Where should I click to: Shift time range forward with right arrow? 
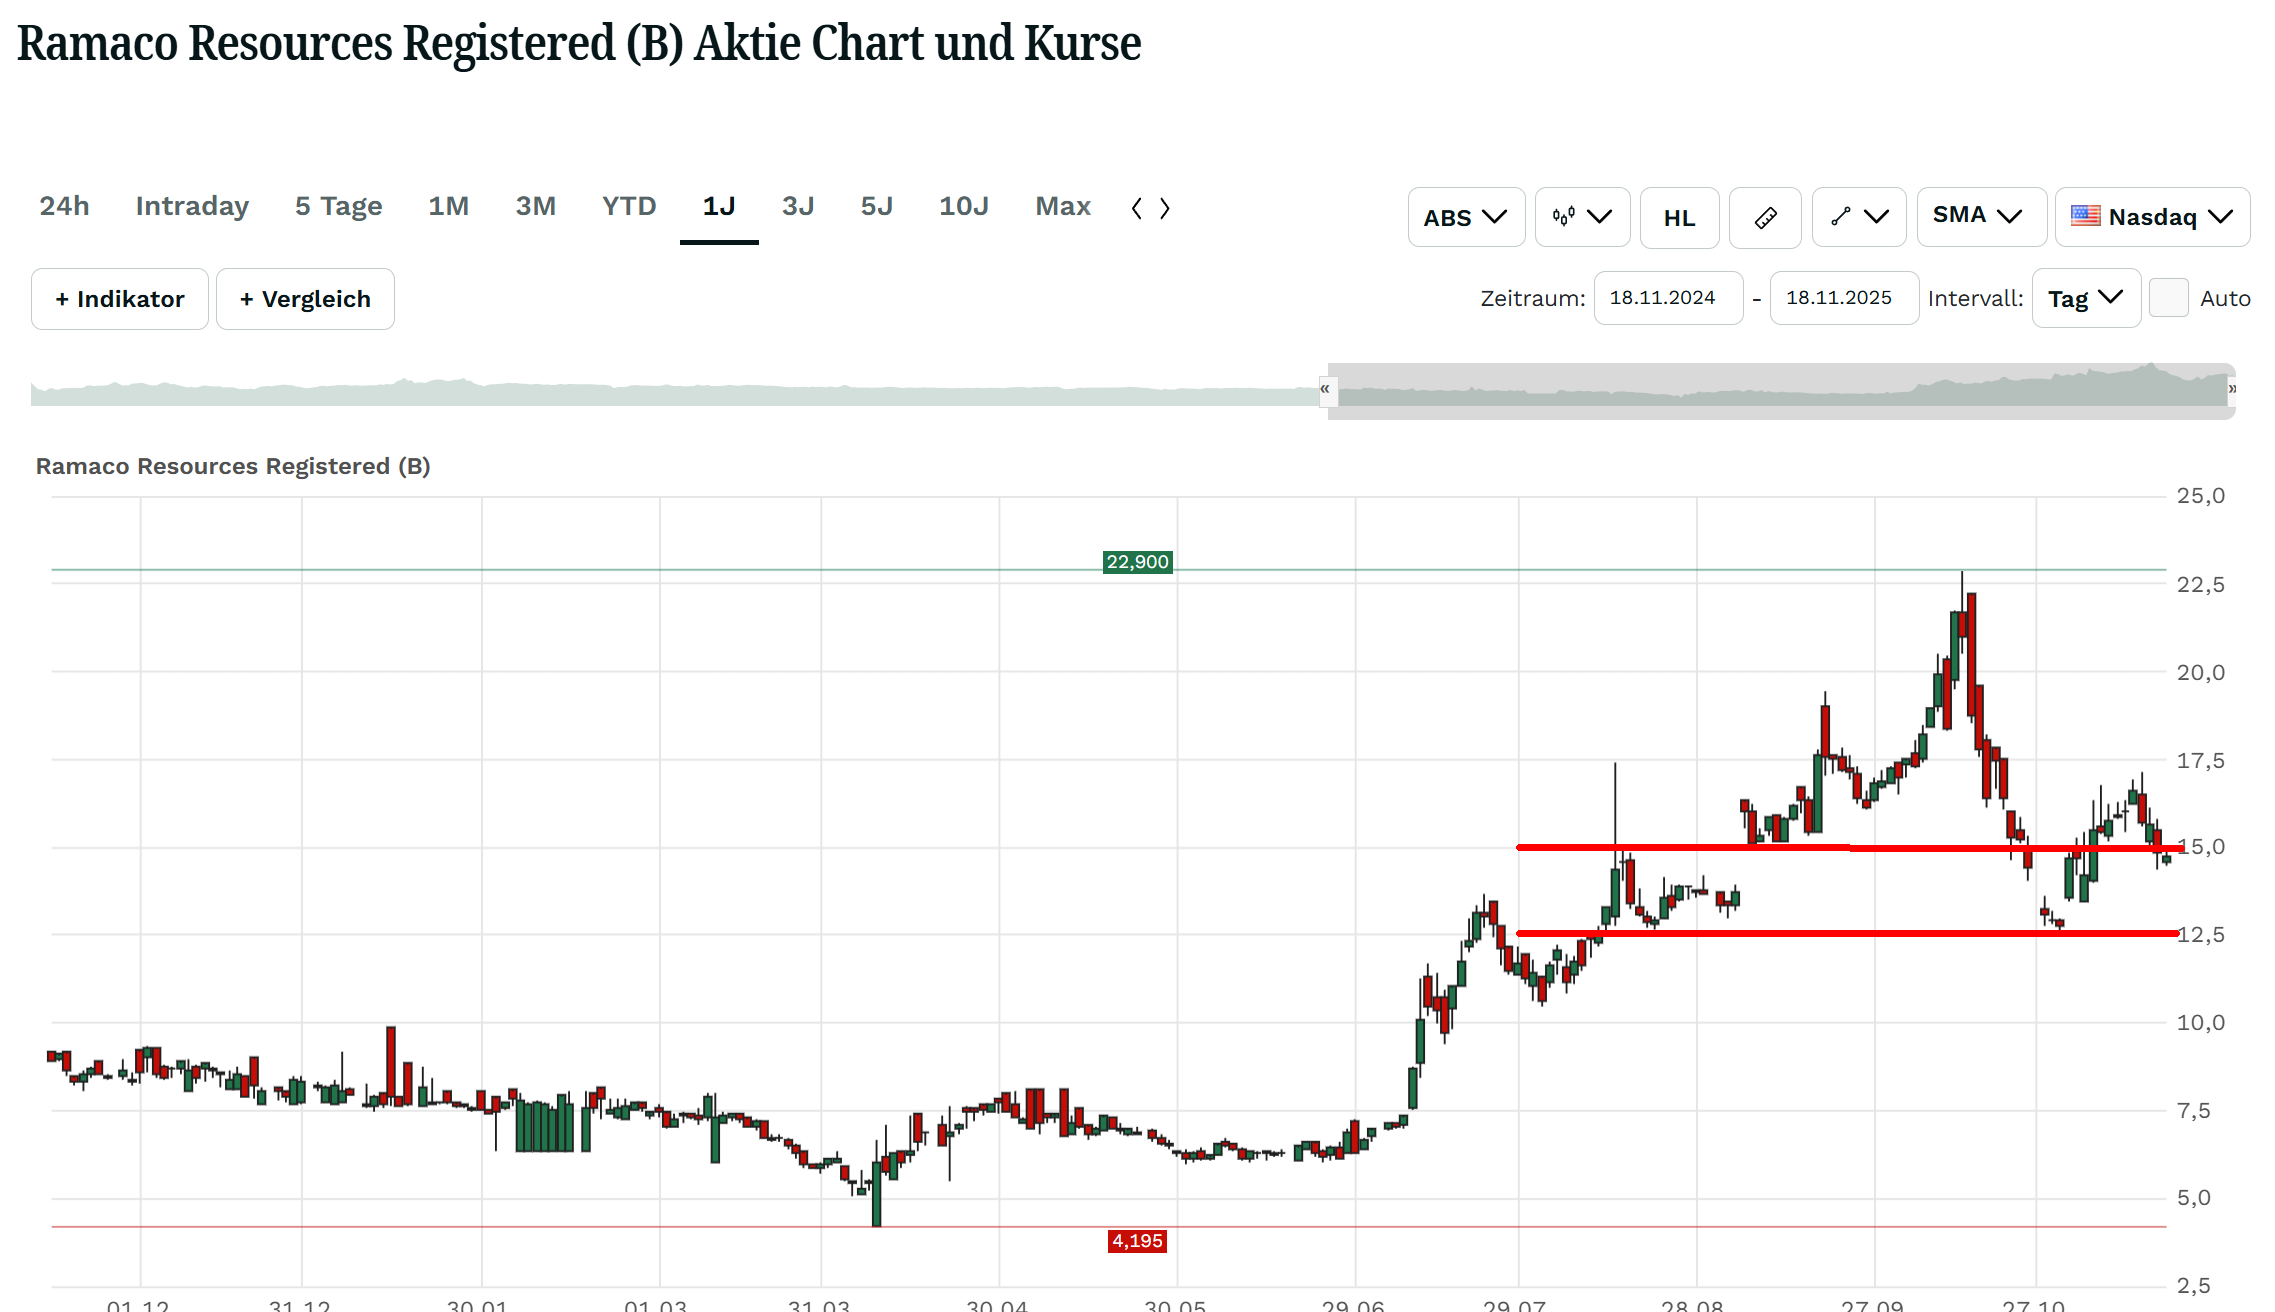click(x=1165, y=208)
